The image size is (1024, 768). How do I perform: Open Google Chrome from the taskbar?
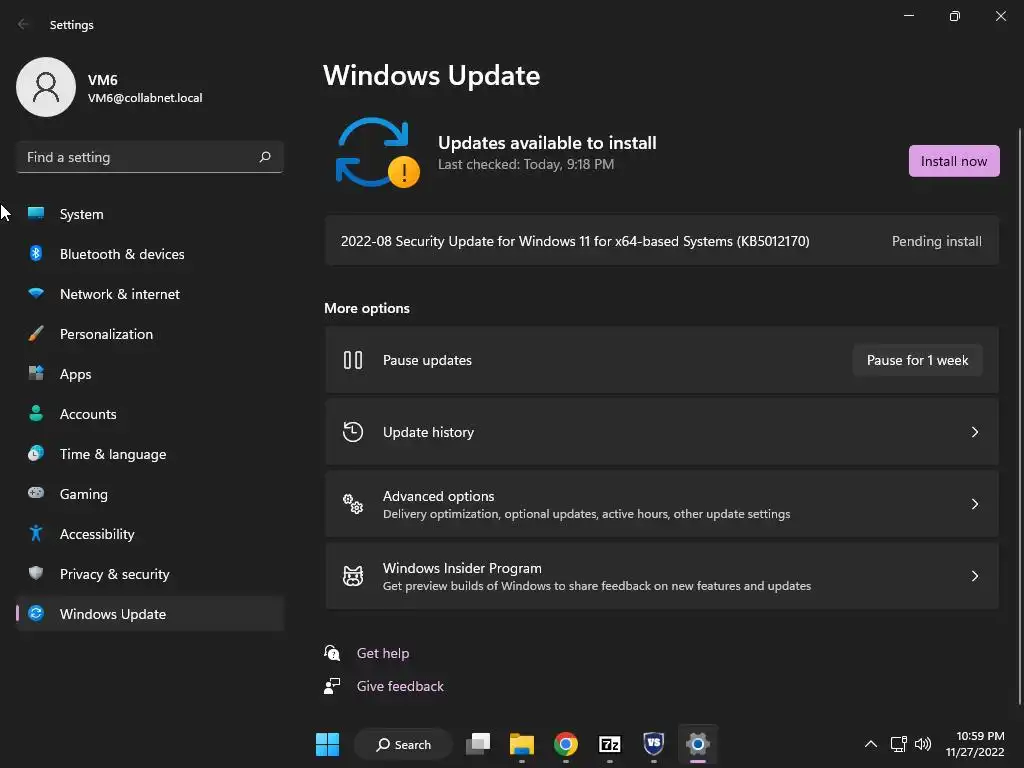click(x=566, y=744)
